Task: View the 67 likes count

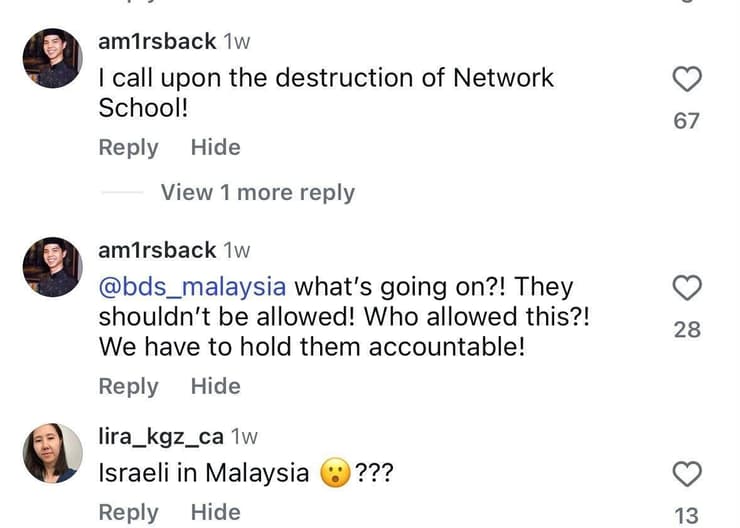Action: (x=686, y=121)
